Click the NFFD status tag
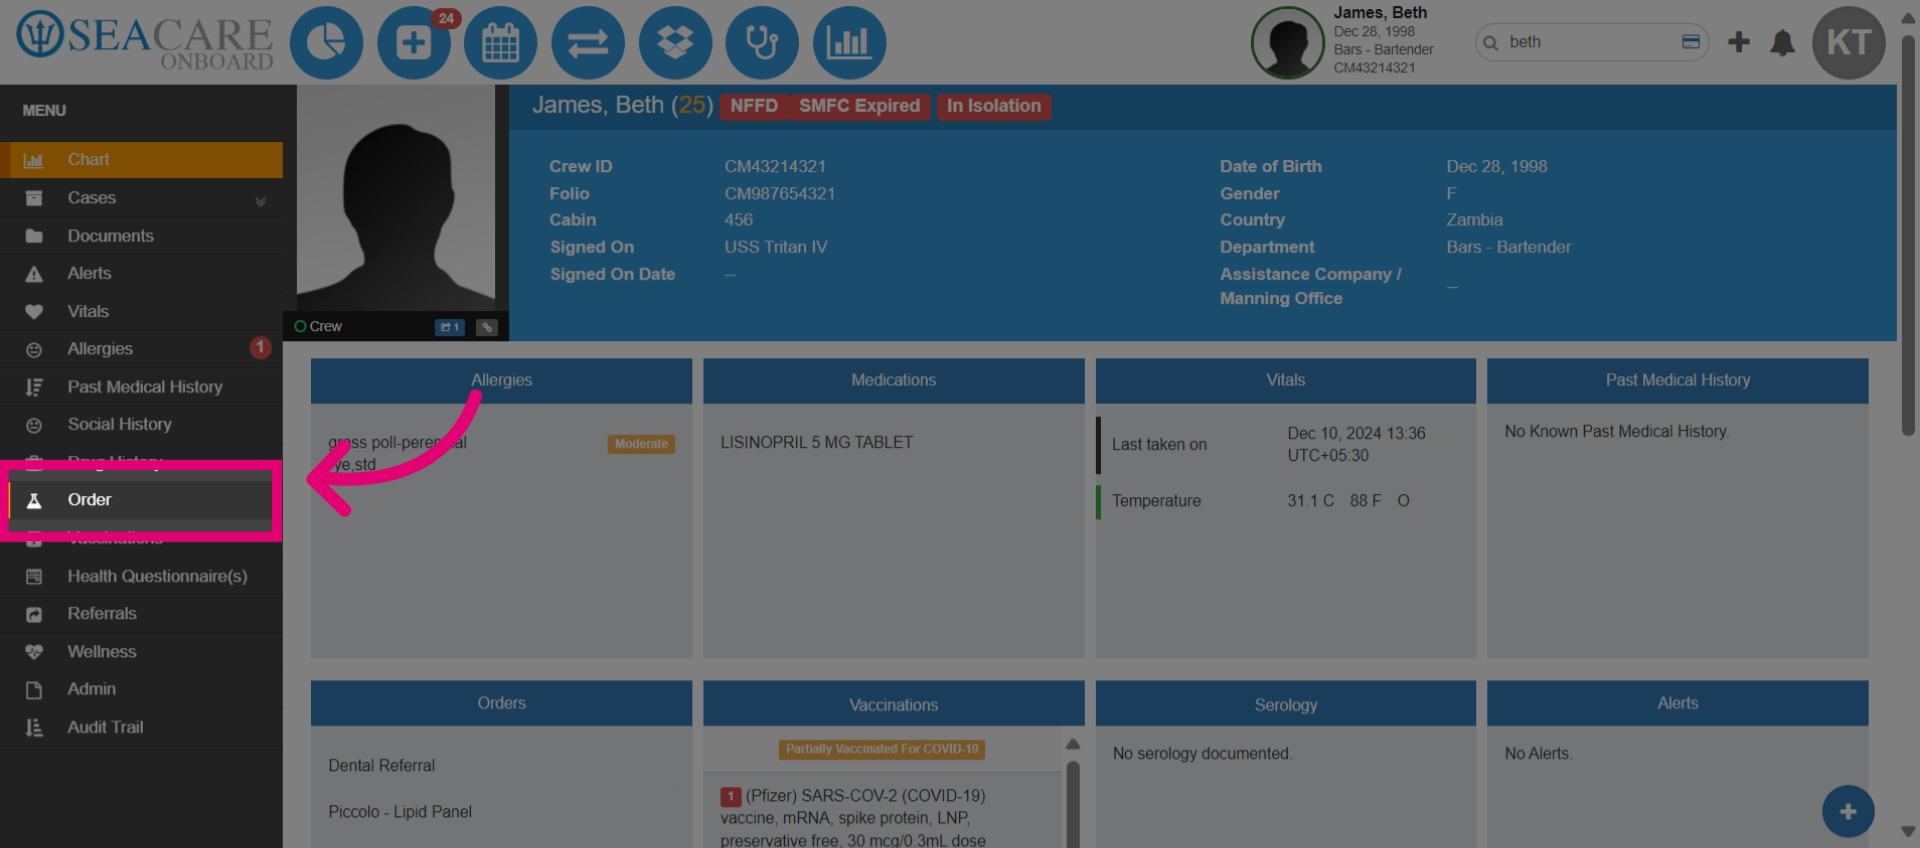Screen dimensions: 1920x848 pyautogui.click(x=754, y=106)
